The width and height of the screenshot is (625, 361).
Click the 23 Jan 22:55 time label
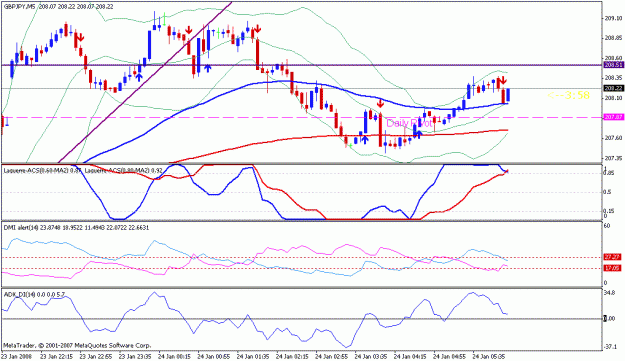click(96, 356)
